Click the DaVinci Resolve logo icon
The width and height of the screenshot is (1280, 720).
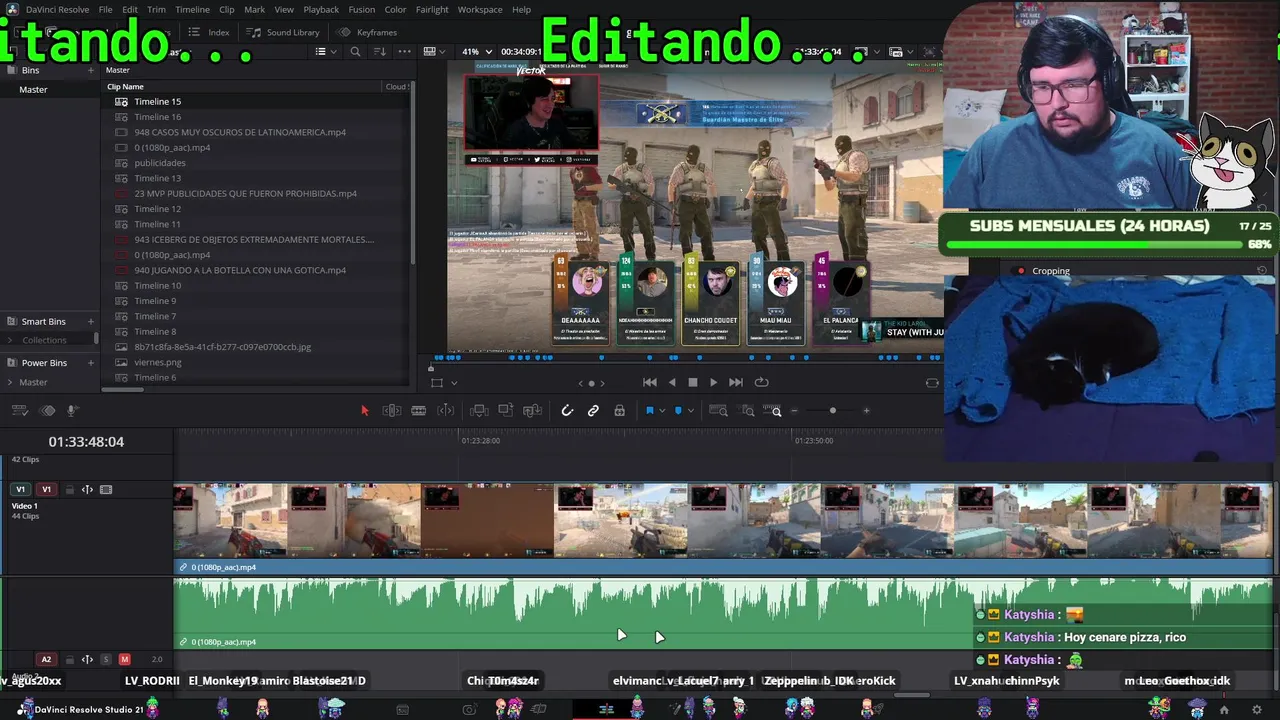(12, 9)
